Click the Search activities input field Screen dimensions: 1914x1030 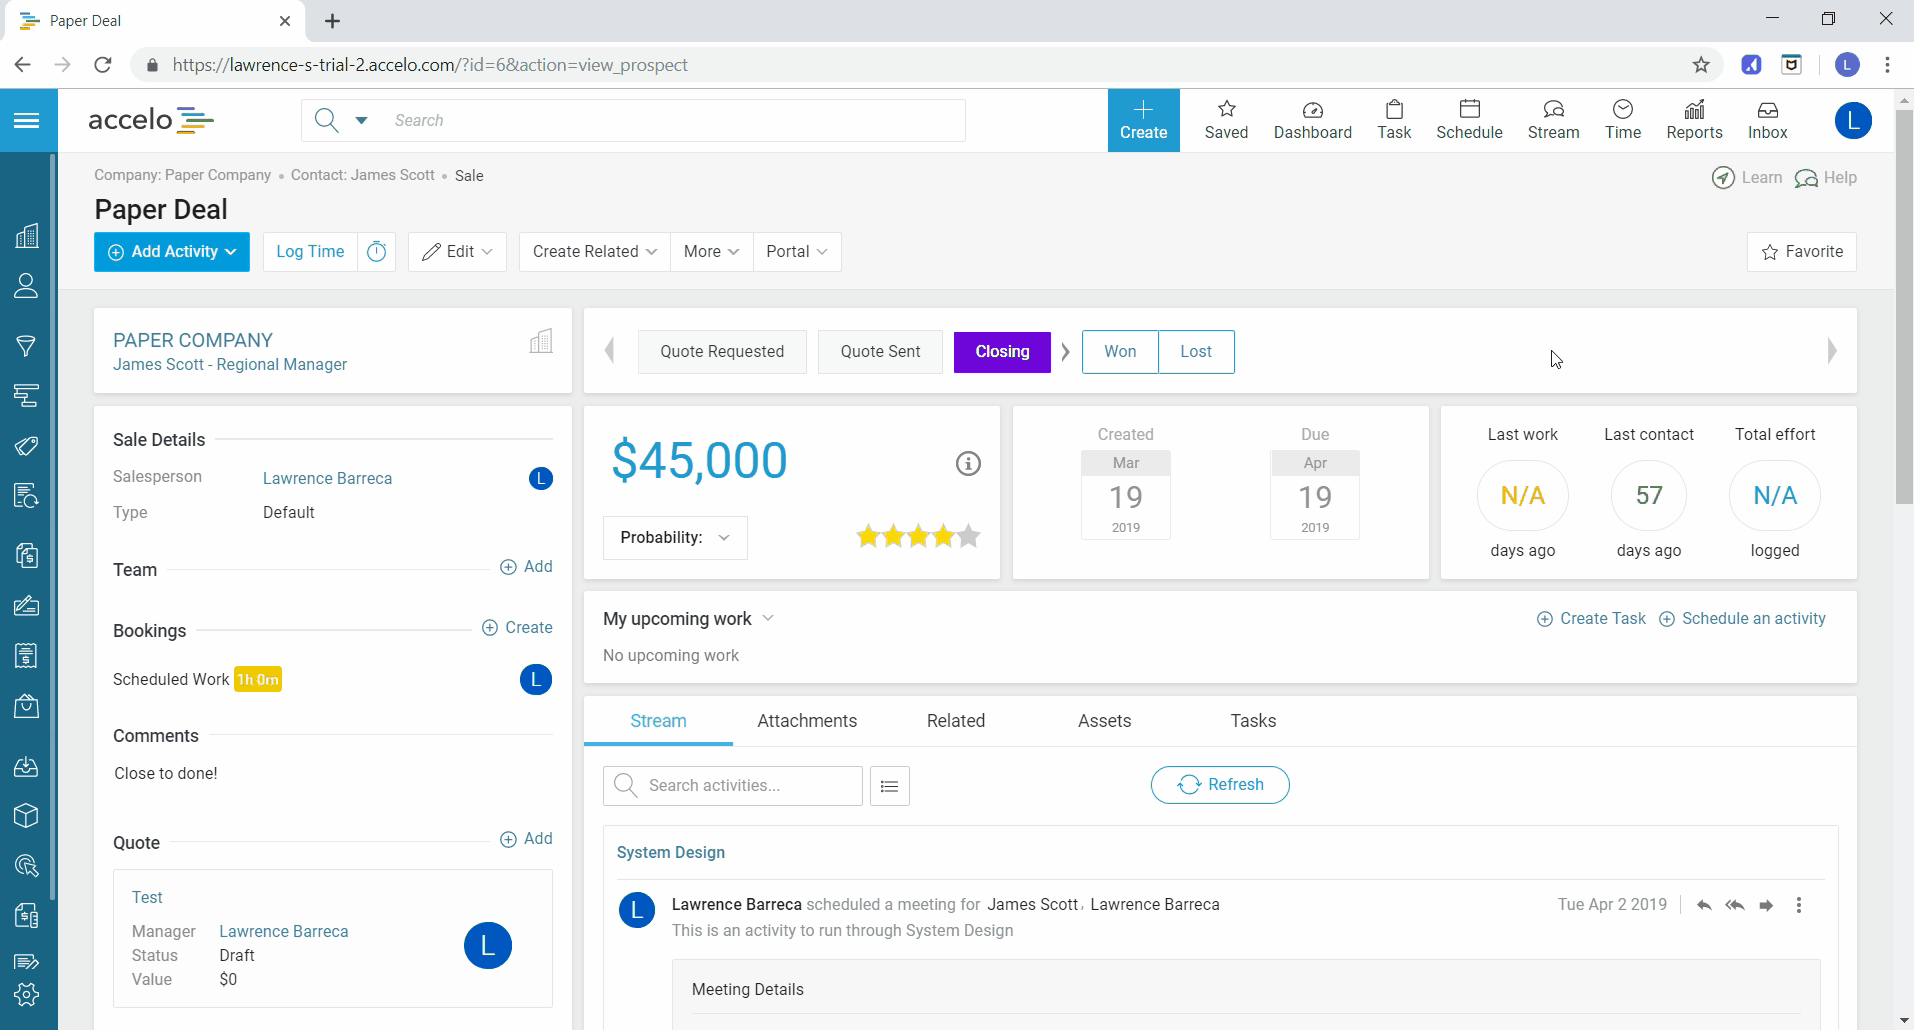click(745, 786)
